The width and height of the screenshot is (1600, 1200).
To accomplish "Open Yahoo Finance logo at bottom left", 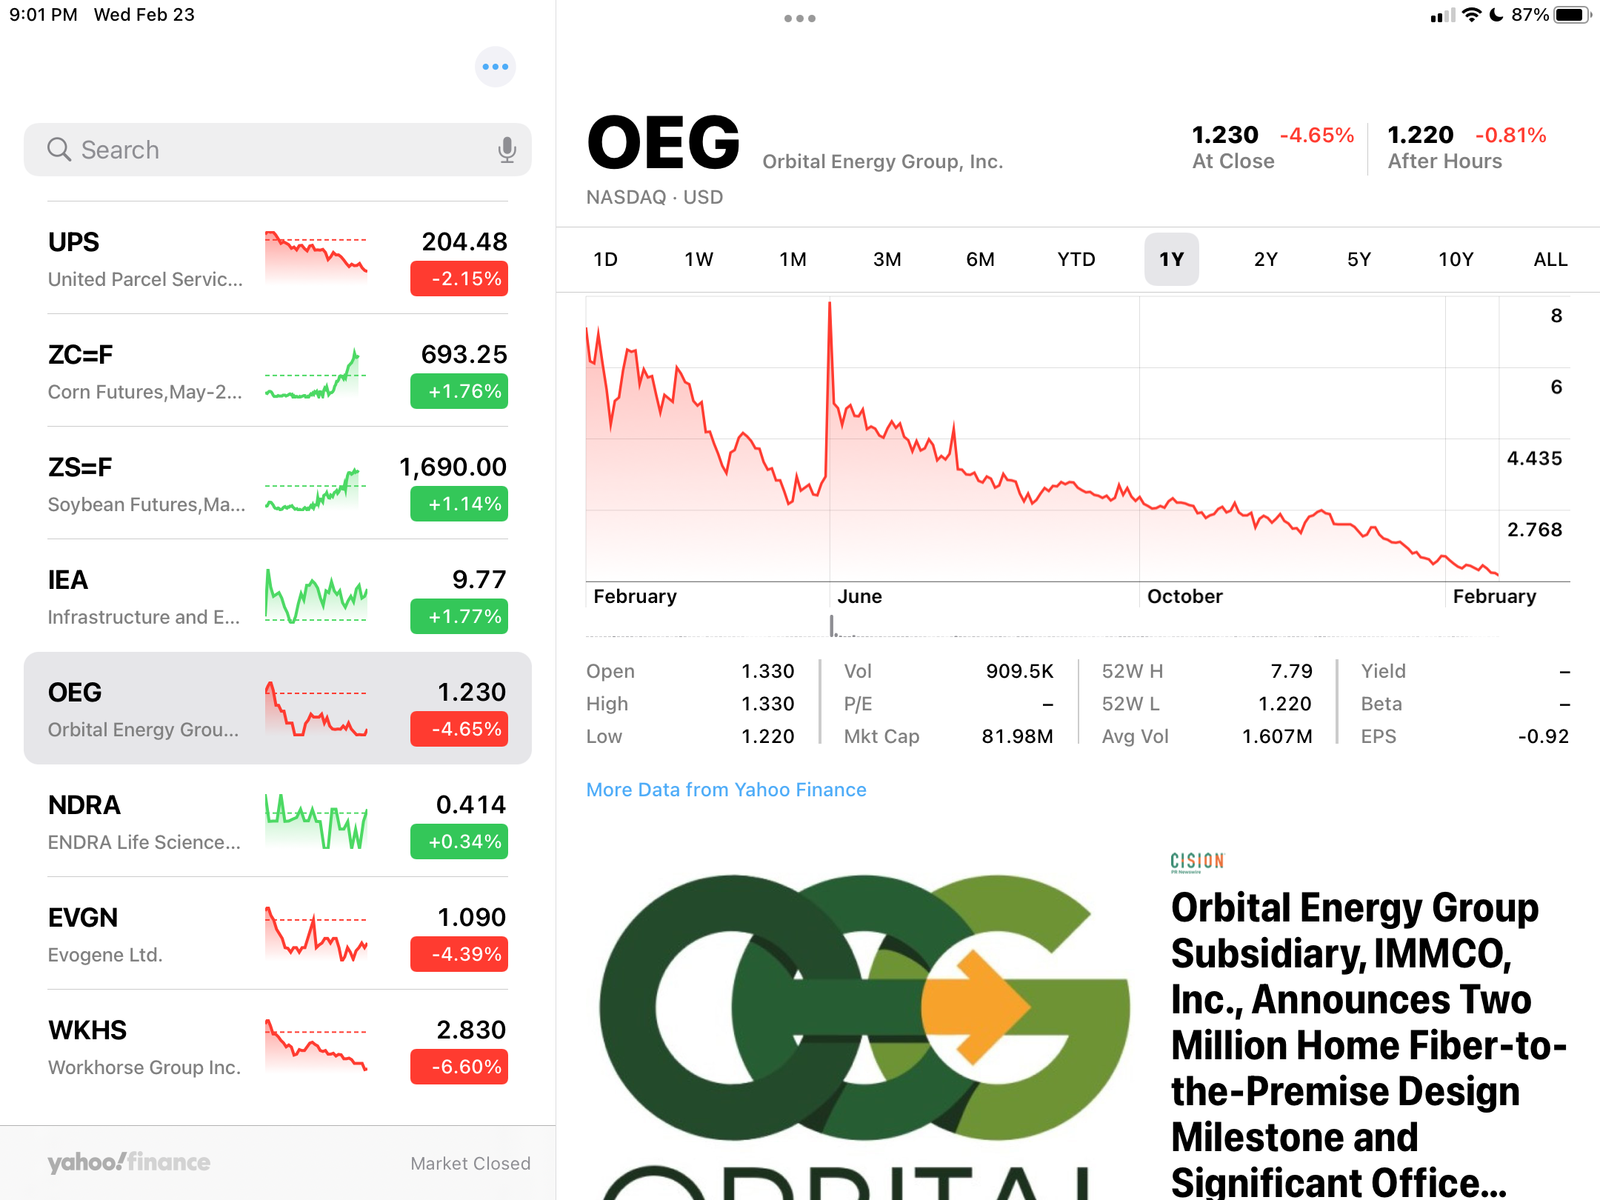I will click(x=129, y=1162).
